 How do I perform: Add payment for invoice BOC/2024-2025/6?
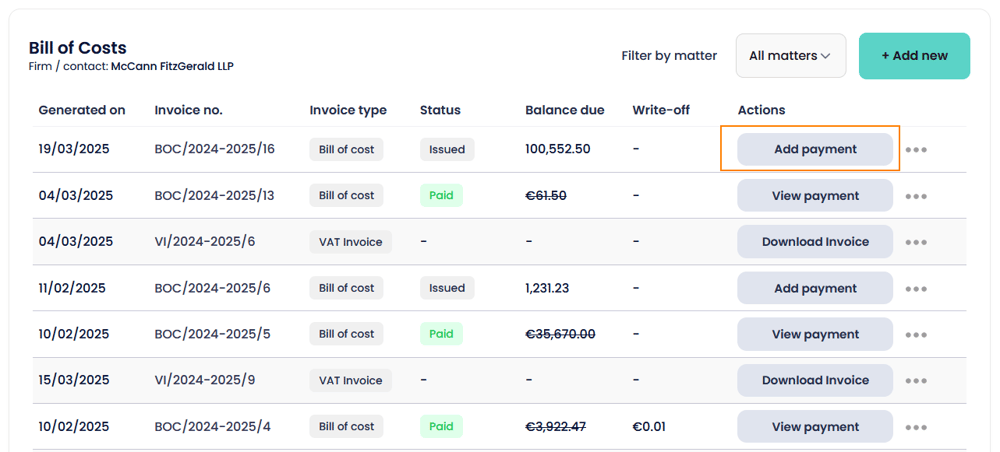point(815,288)
